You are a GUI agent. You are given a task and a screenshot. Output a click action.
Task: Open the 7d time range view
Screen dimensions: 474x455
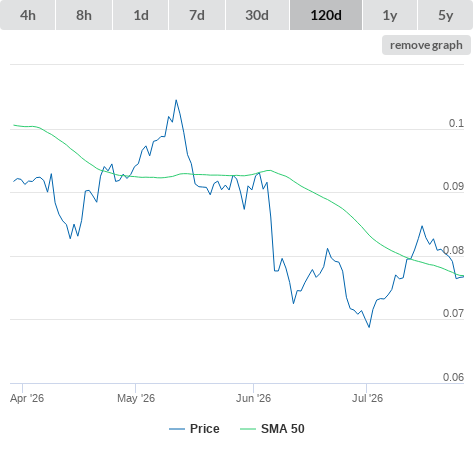[197, 15]
